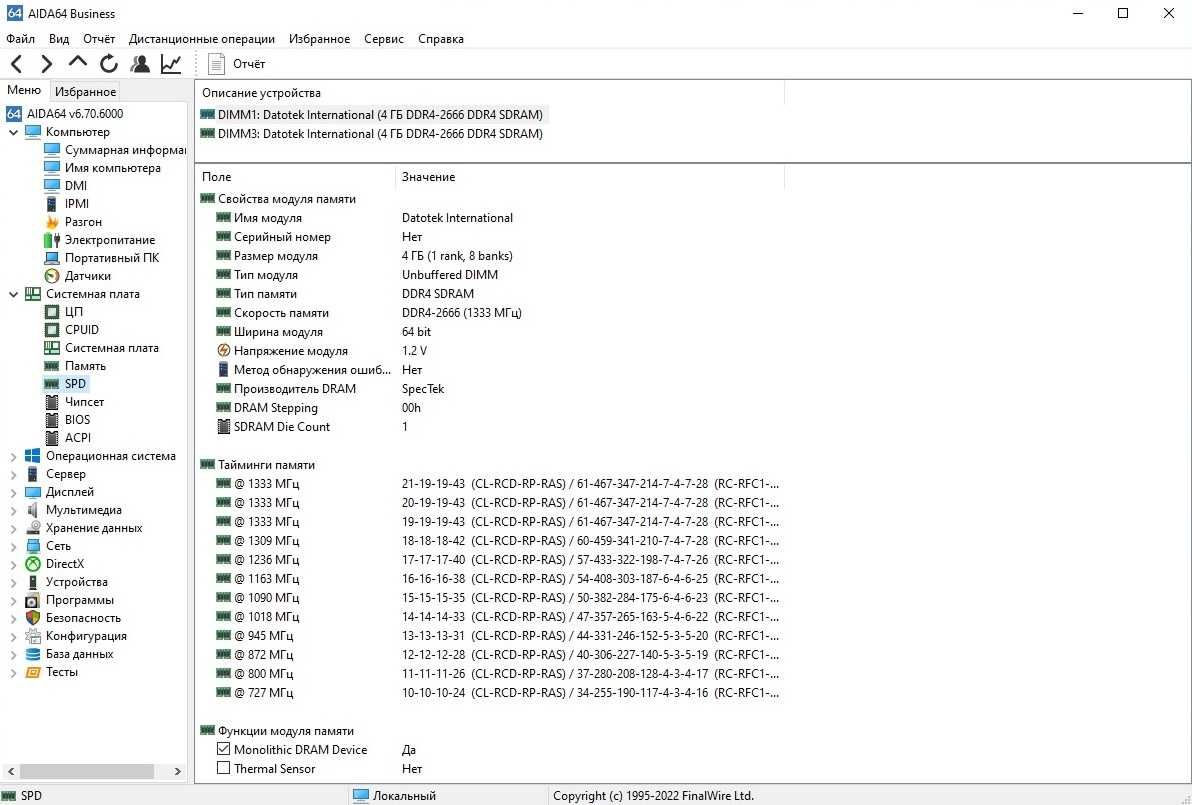Toggle the Thermal Sensor checkbox
Viewport: 1192px width, 805px height.
click(224, 769)
